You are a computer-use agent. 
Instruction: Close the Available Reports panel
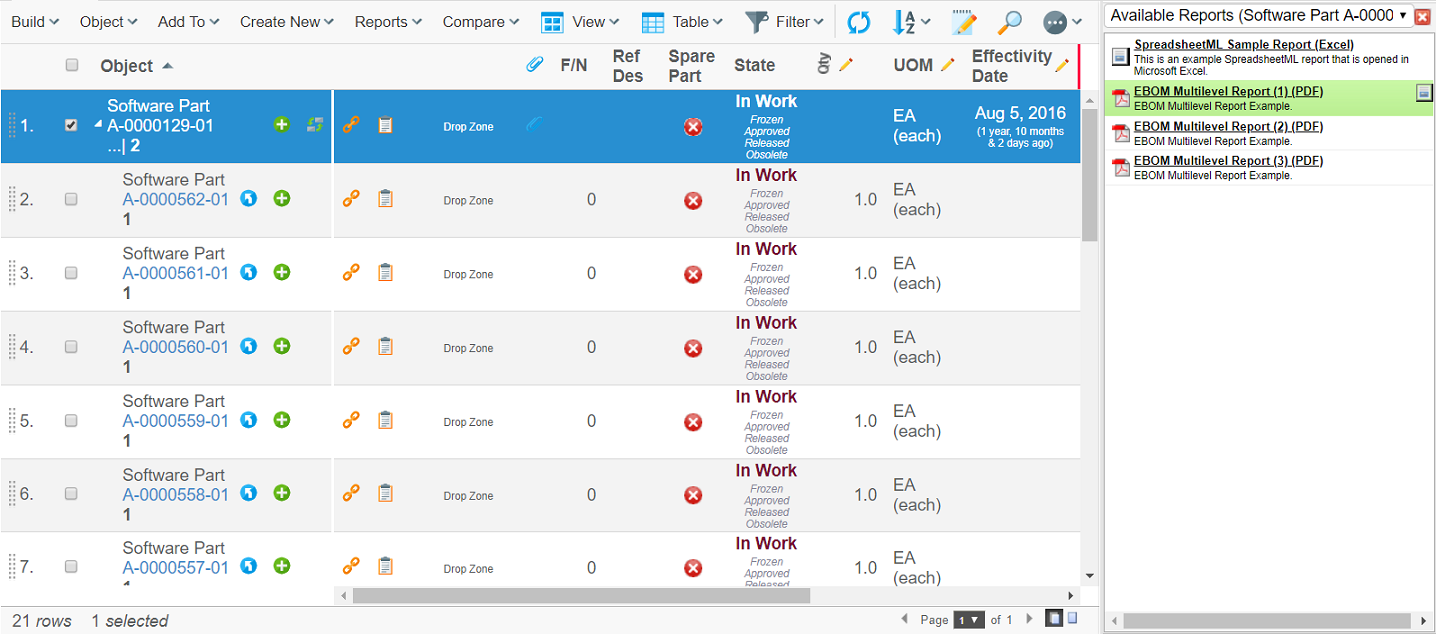[1423, 16]
